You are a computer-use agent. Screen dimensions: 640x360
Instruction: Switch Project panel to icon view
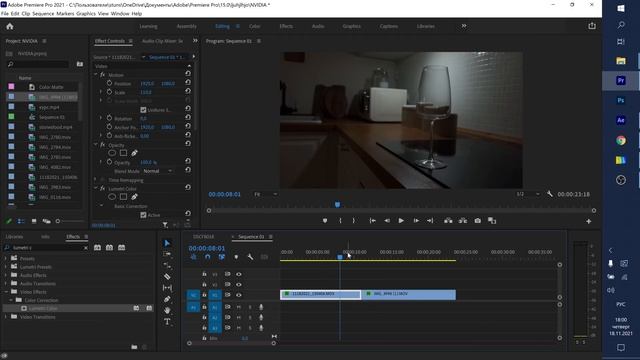[34, 221]
